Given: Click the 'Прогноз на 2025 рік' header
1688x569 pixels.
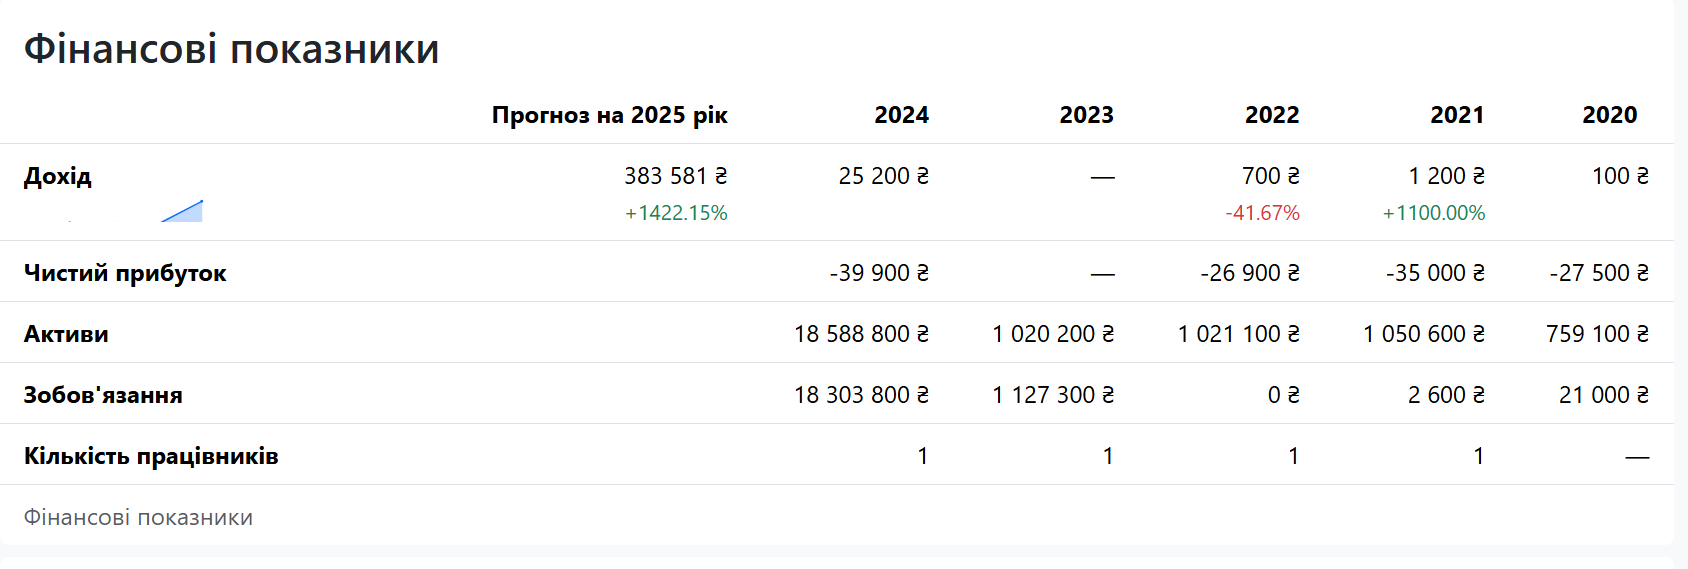Looking at the screenshot, I should 609,115.
